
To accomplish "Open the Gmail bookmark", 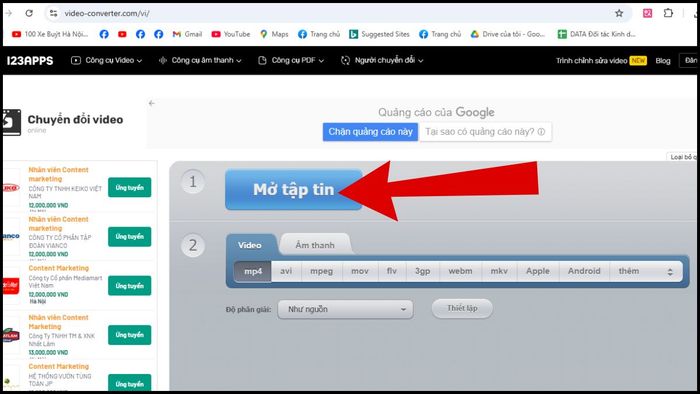I will [x=187, y=34].
